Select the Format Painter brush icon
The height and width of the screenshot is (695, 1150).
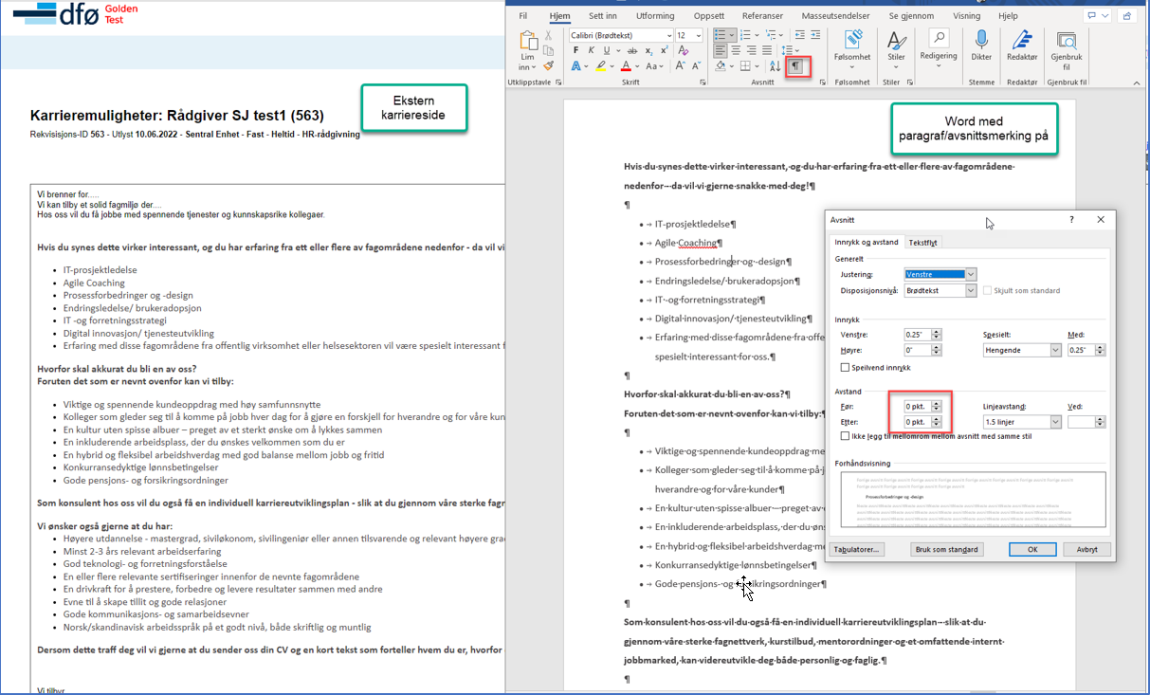[548, 66]
